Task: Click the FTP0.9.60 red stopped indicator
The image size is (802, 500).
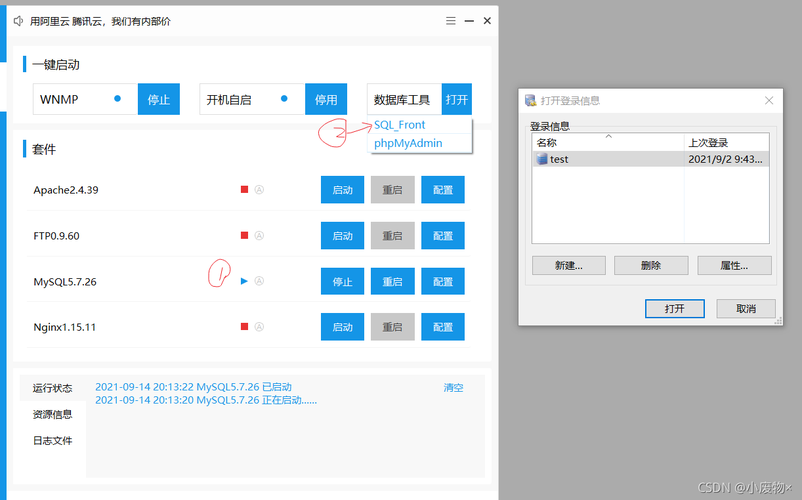Action: click(x=244, y=235)
